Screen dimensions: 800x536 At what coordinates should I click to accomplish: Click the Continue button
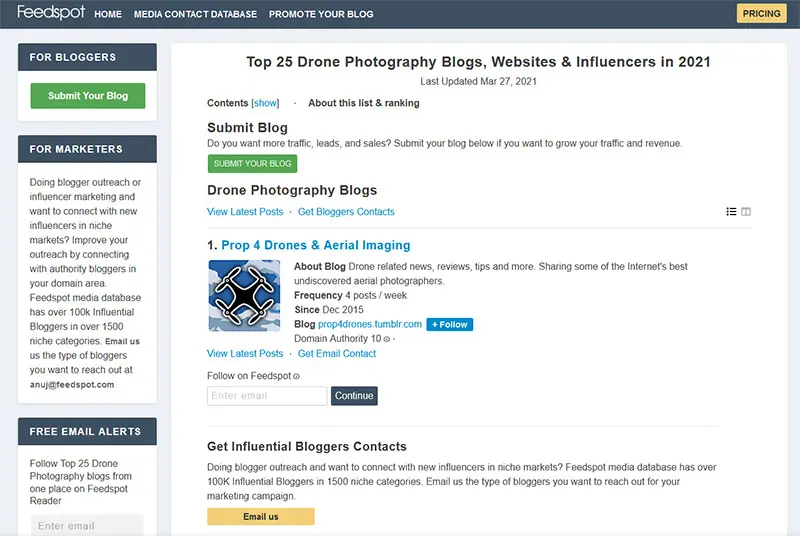pyautogui.click(x=354, y=396)
